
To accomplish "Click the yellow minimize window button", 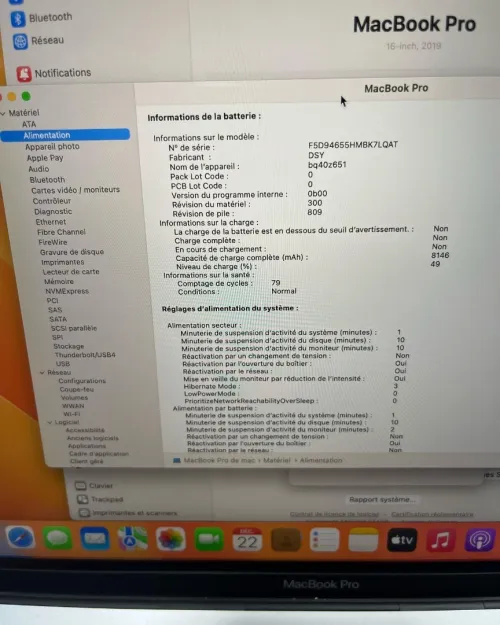I will [x=12, y=96].
